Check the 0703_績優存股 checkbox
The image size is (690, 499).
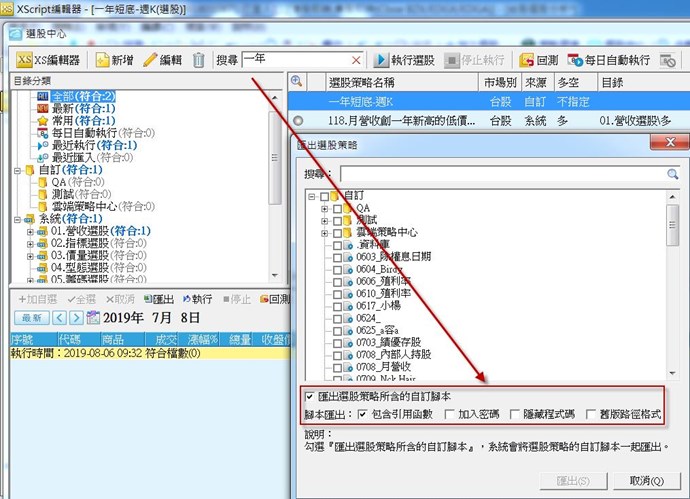(x=338, y=343)
